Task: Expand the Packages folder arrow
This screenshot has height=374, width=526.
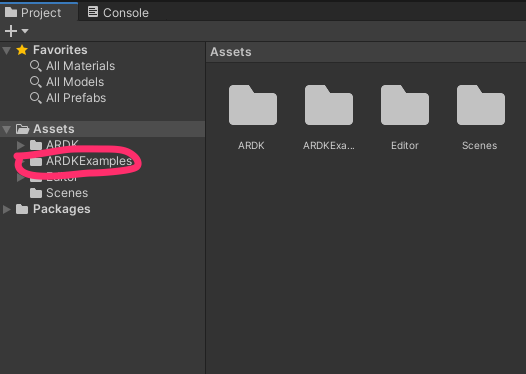Action: [x=6, y=209]
